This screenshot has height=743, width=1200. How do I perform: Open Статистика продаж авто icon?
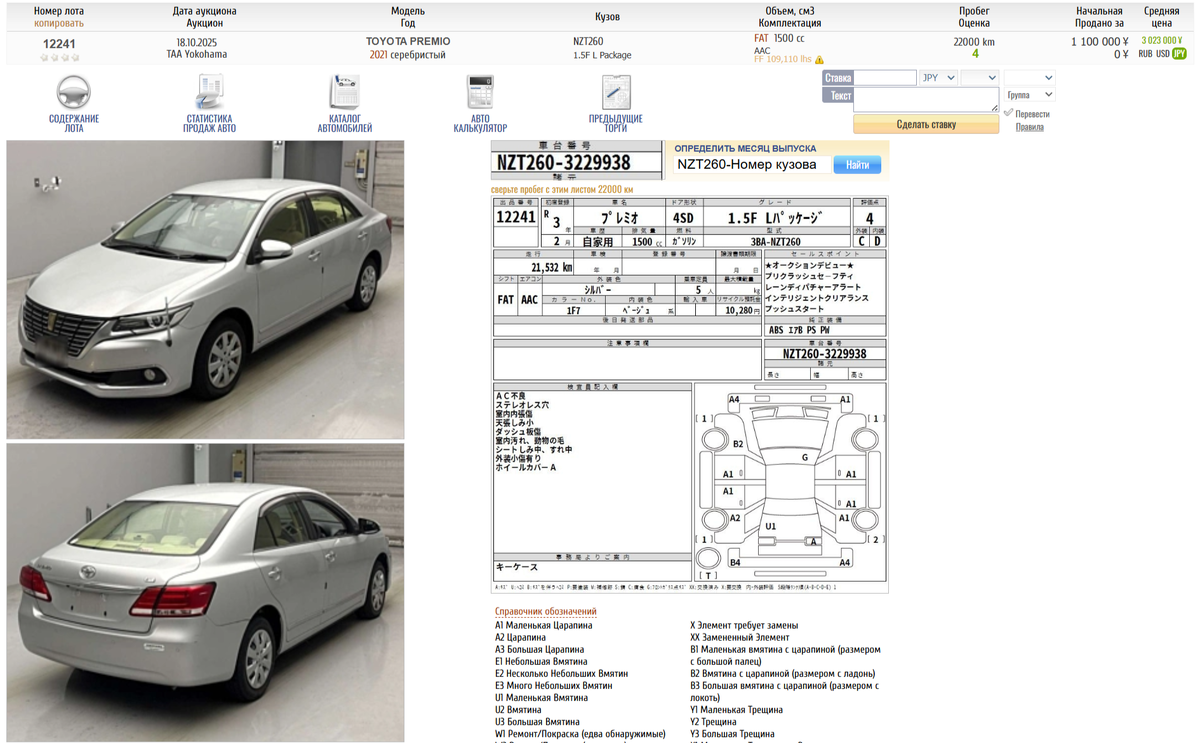(x=210, y=94)
